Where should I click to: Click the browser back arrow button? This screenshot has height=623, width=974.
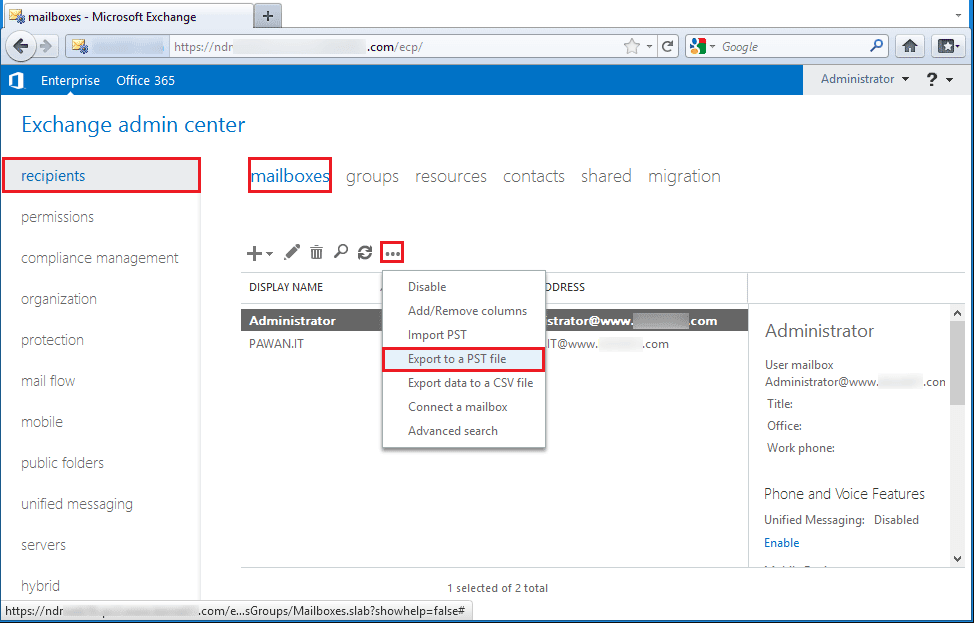click(20, 46)
